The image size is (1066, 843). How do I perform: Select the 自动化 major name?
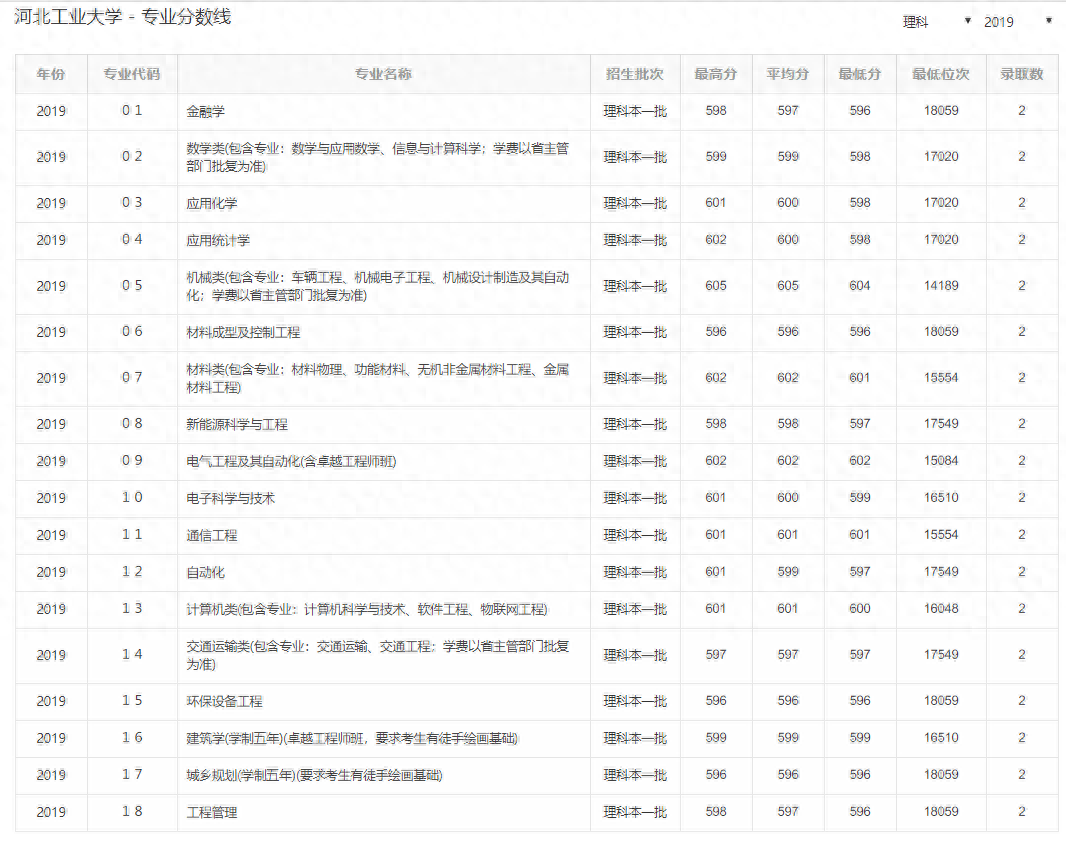coord(205,572)
